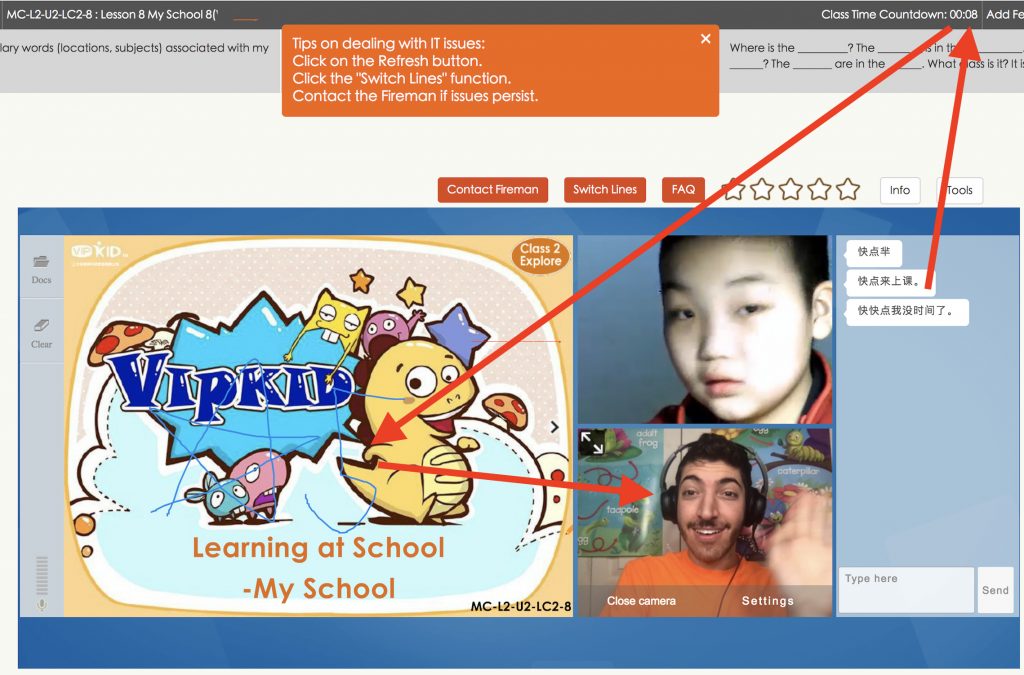Click the chat message "快点来上课。"
The height and width of the screenshot is (675, 1024).
889,281
